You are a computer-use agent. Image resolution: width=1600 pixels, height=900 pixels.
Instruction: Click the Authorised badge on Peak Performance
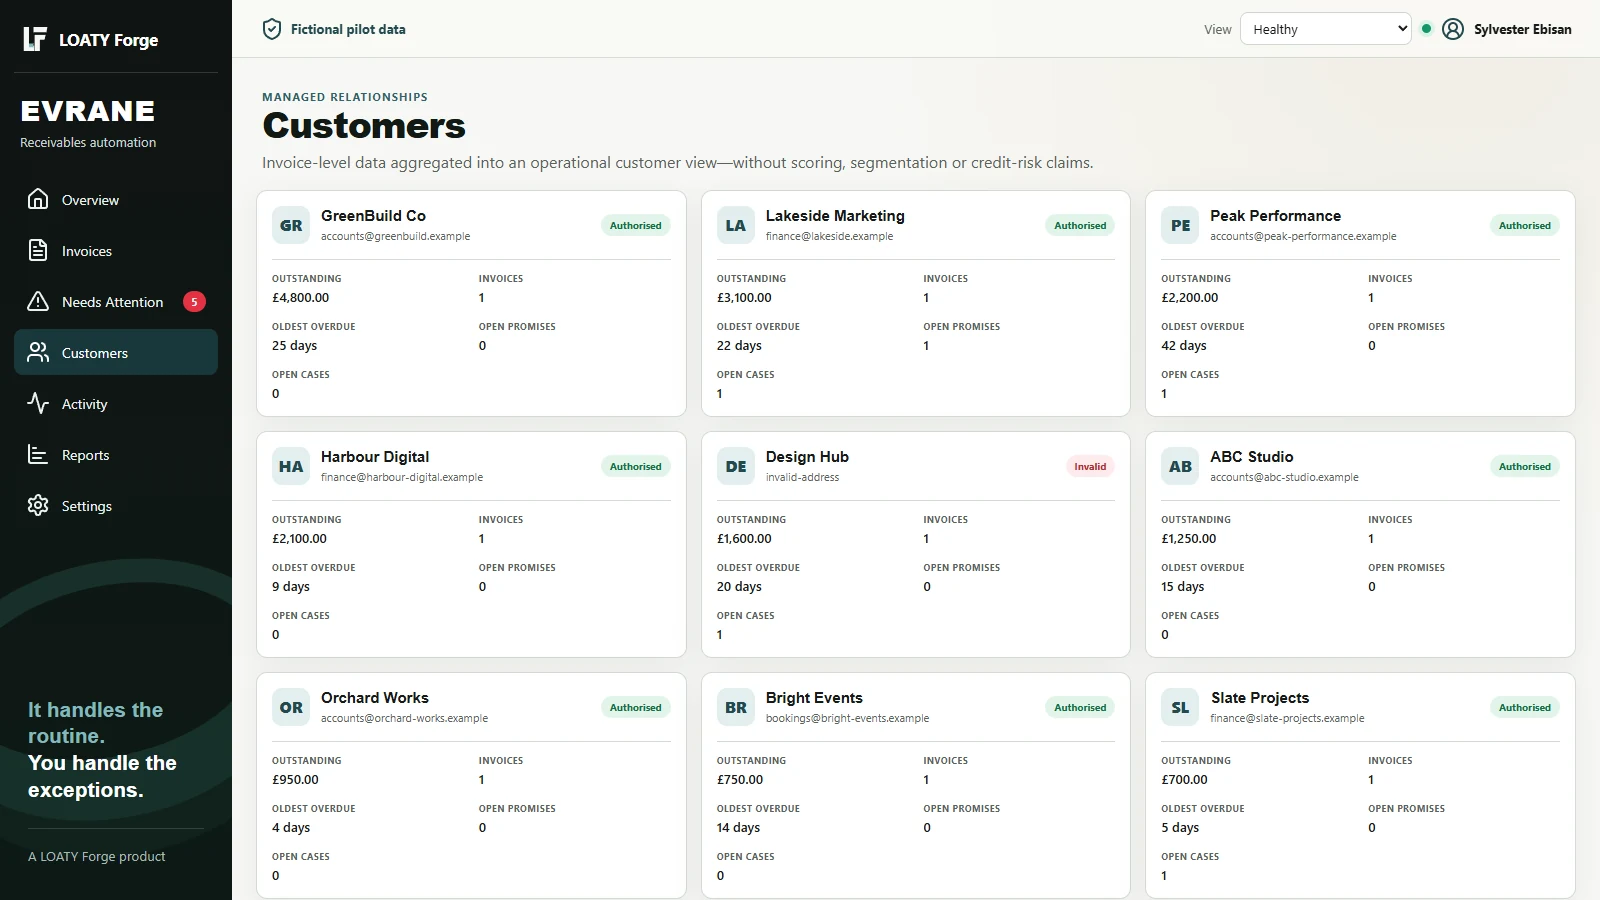click(x=1524, y=225)
